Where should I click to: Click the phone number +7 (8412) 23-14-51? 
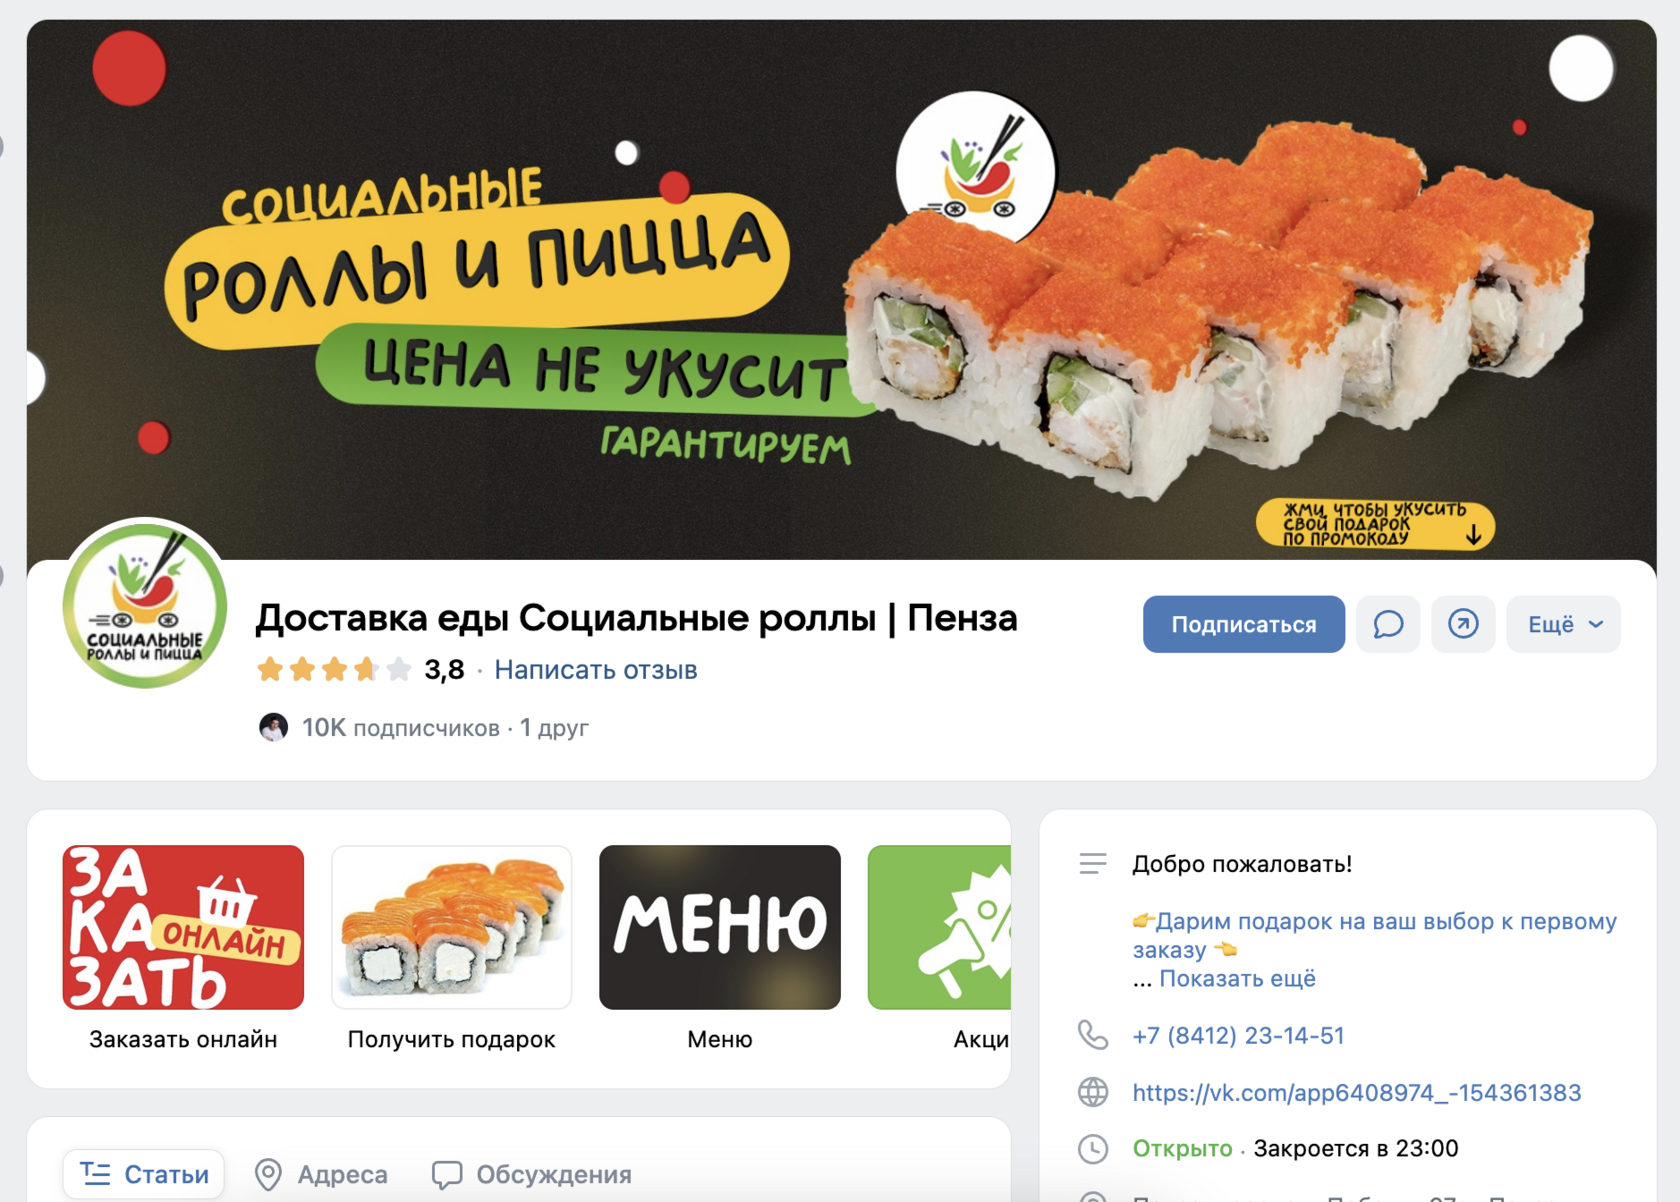click(x=1238, y=1035)
